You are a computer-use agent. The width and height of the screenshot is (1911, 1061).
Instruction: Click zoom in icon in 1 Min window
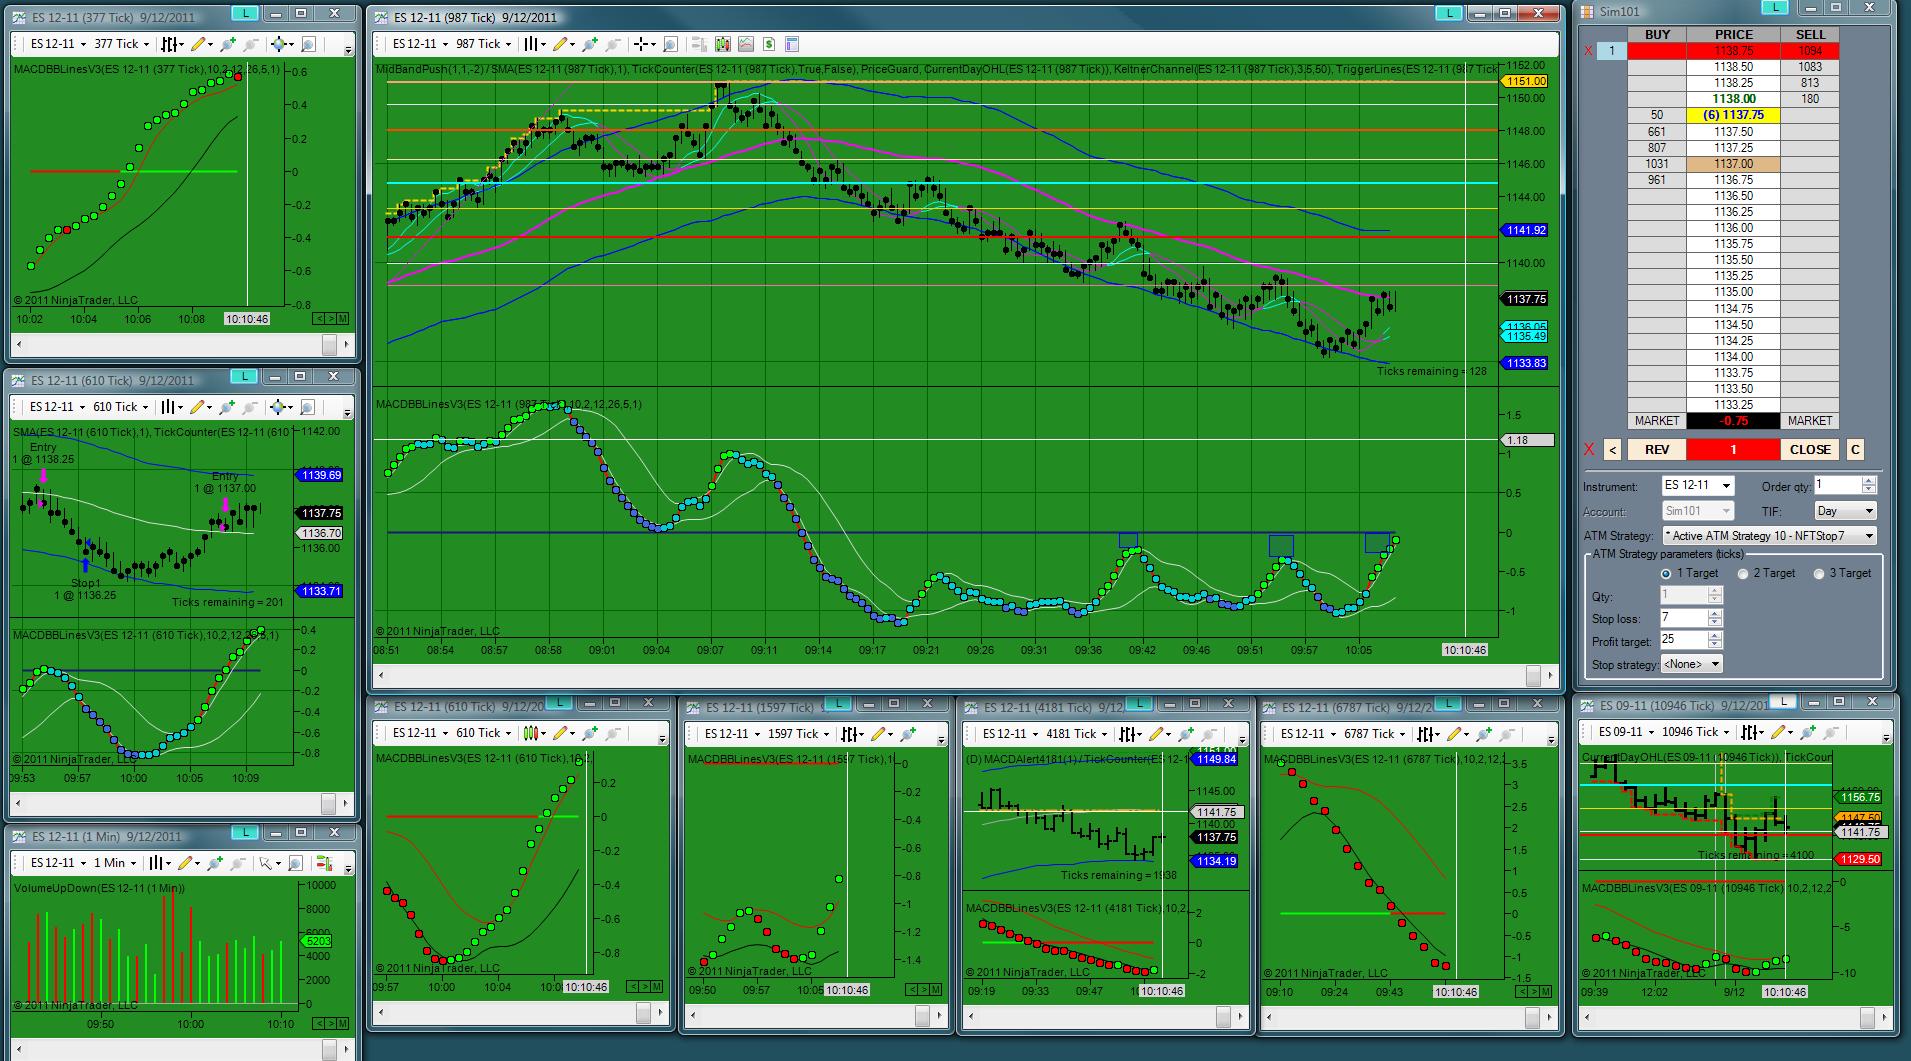click(x=215, y=863)
